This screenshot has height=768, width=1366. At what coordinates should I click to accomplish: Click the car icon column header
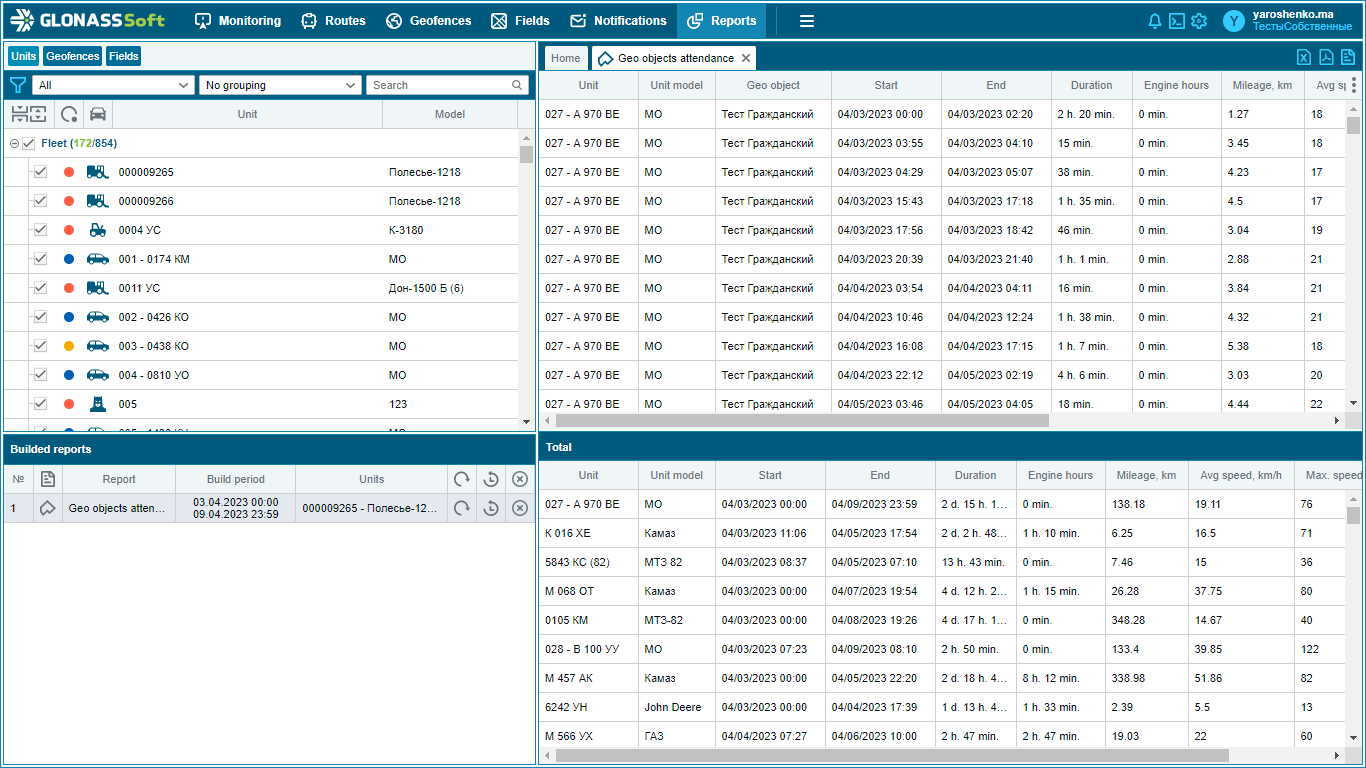pyautogui.click(x=98, y=114)
